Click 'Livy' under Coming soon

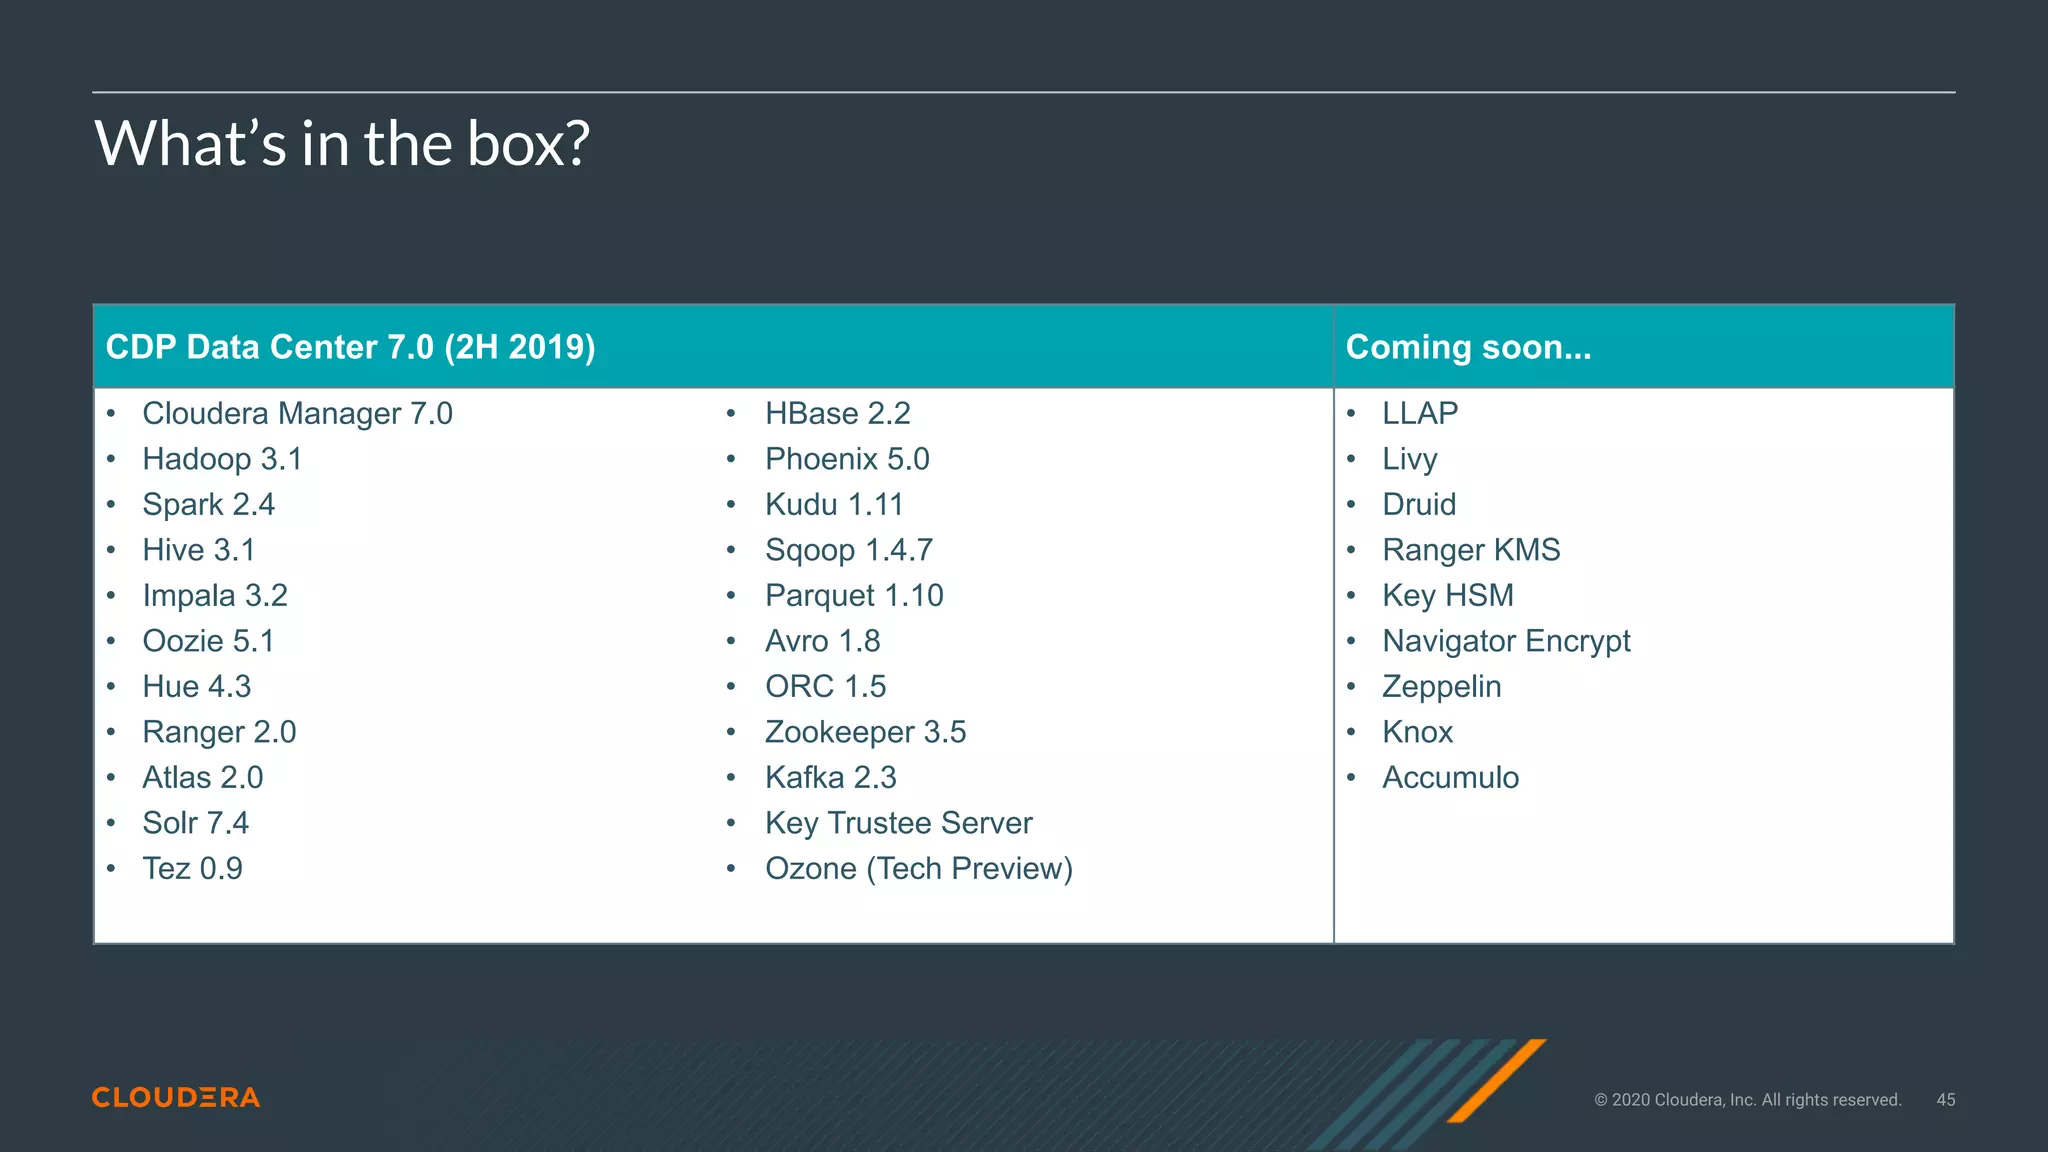coord(1410,459)
